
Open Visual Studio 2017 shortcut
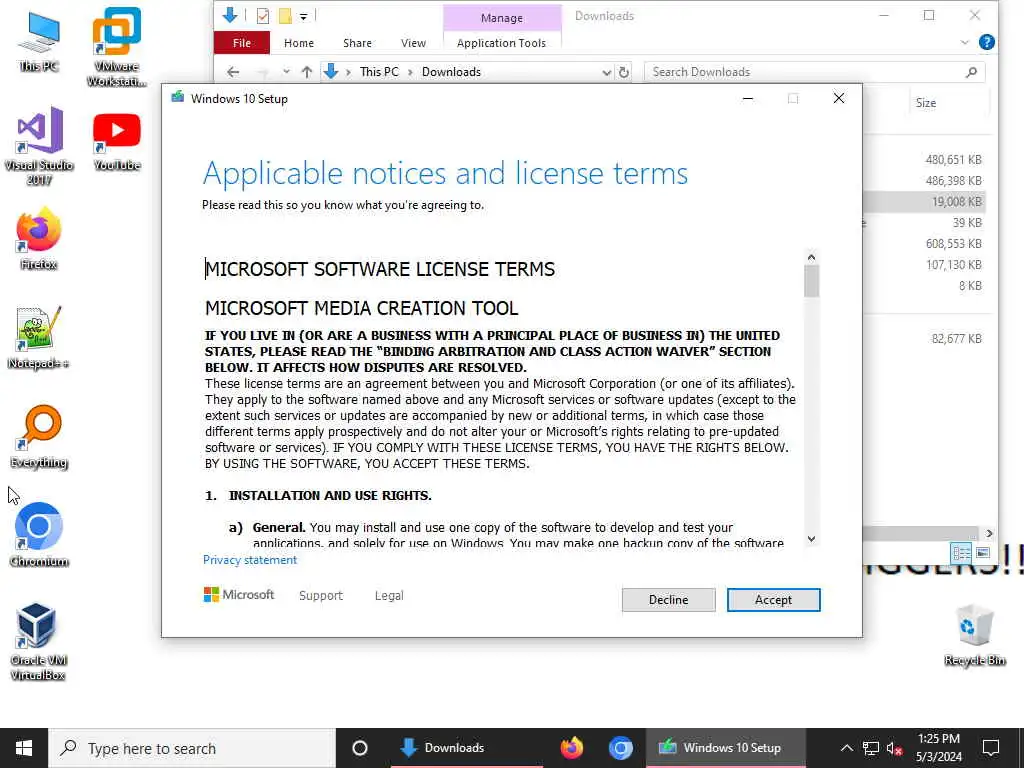coord(39,146)
